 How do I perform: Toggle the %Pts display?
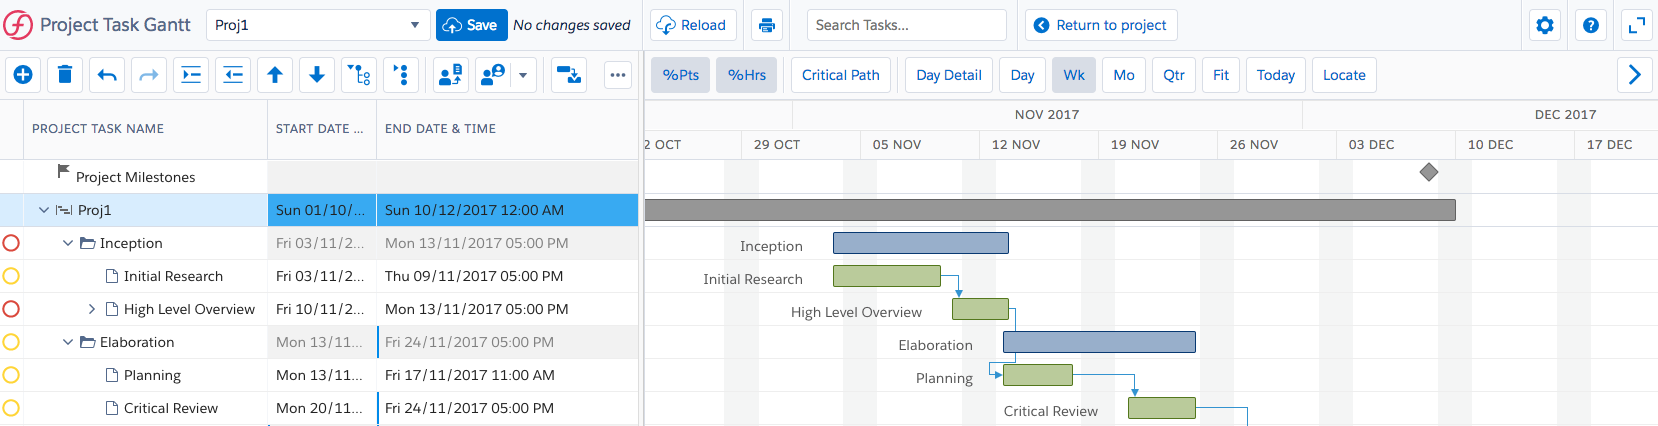click(x=681, y=75)
